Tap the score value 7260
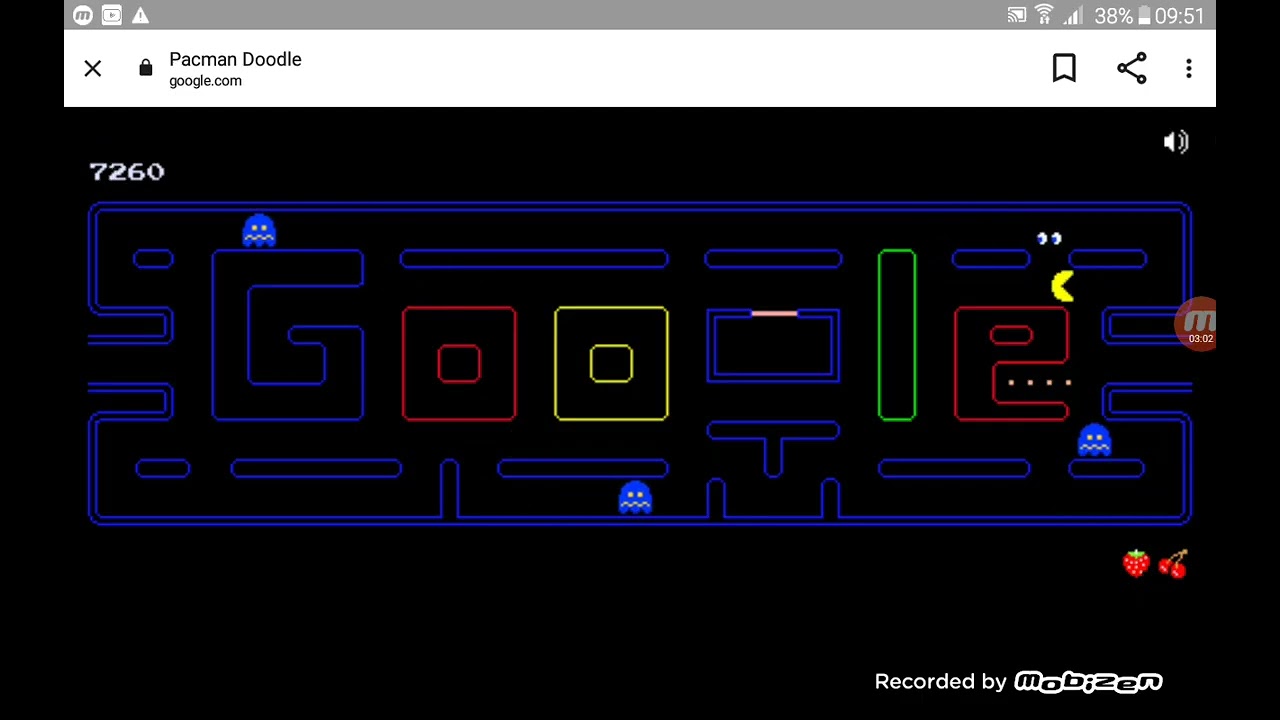The image size is (1280, 720). (127, 172)
